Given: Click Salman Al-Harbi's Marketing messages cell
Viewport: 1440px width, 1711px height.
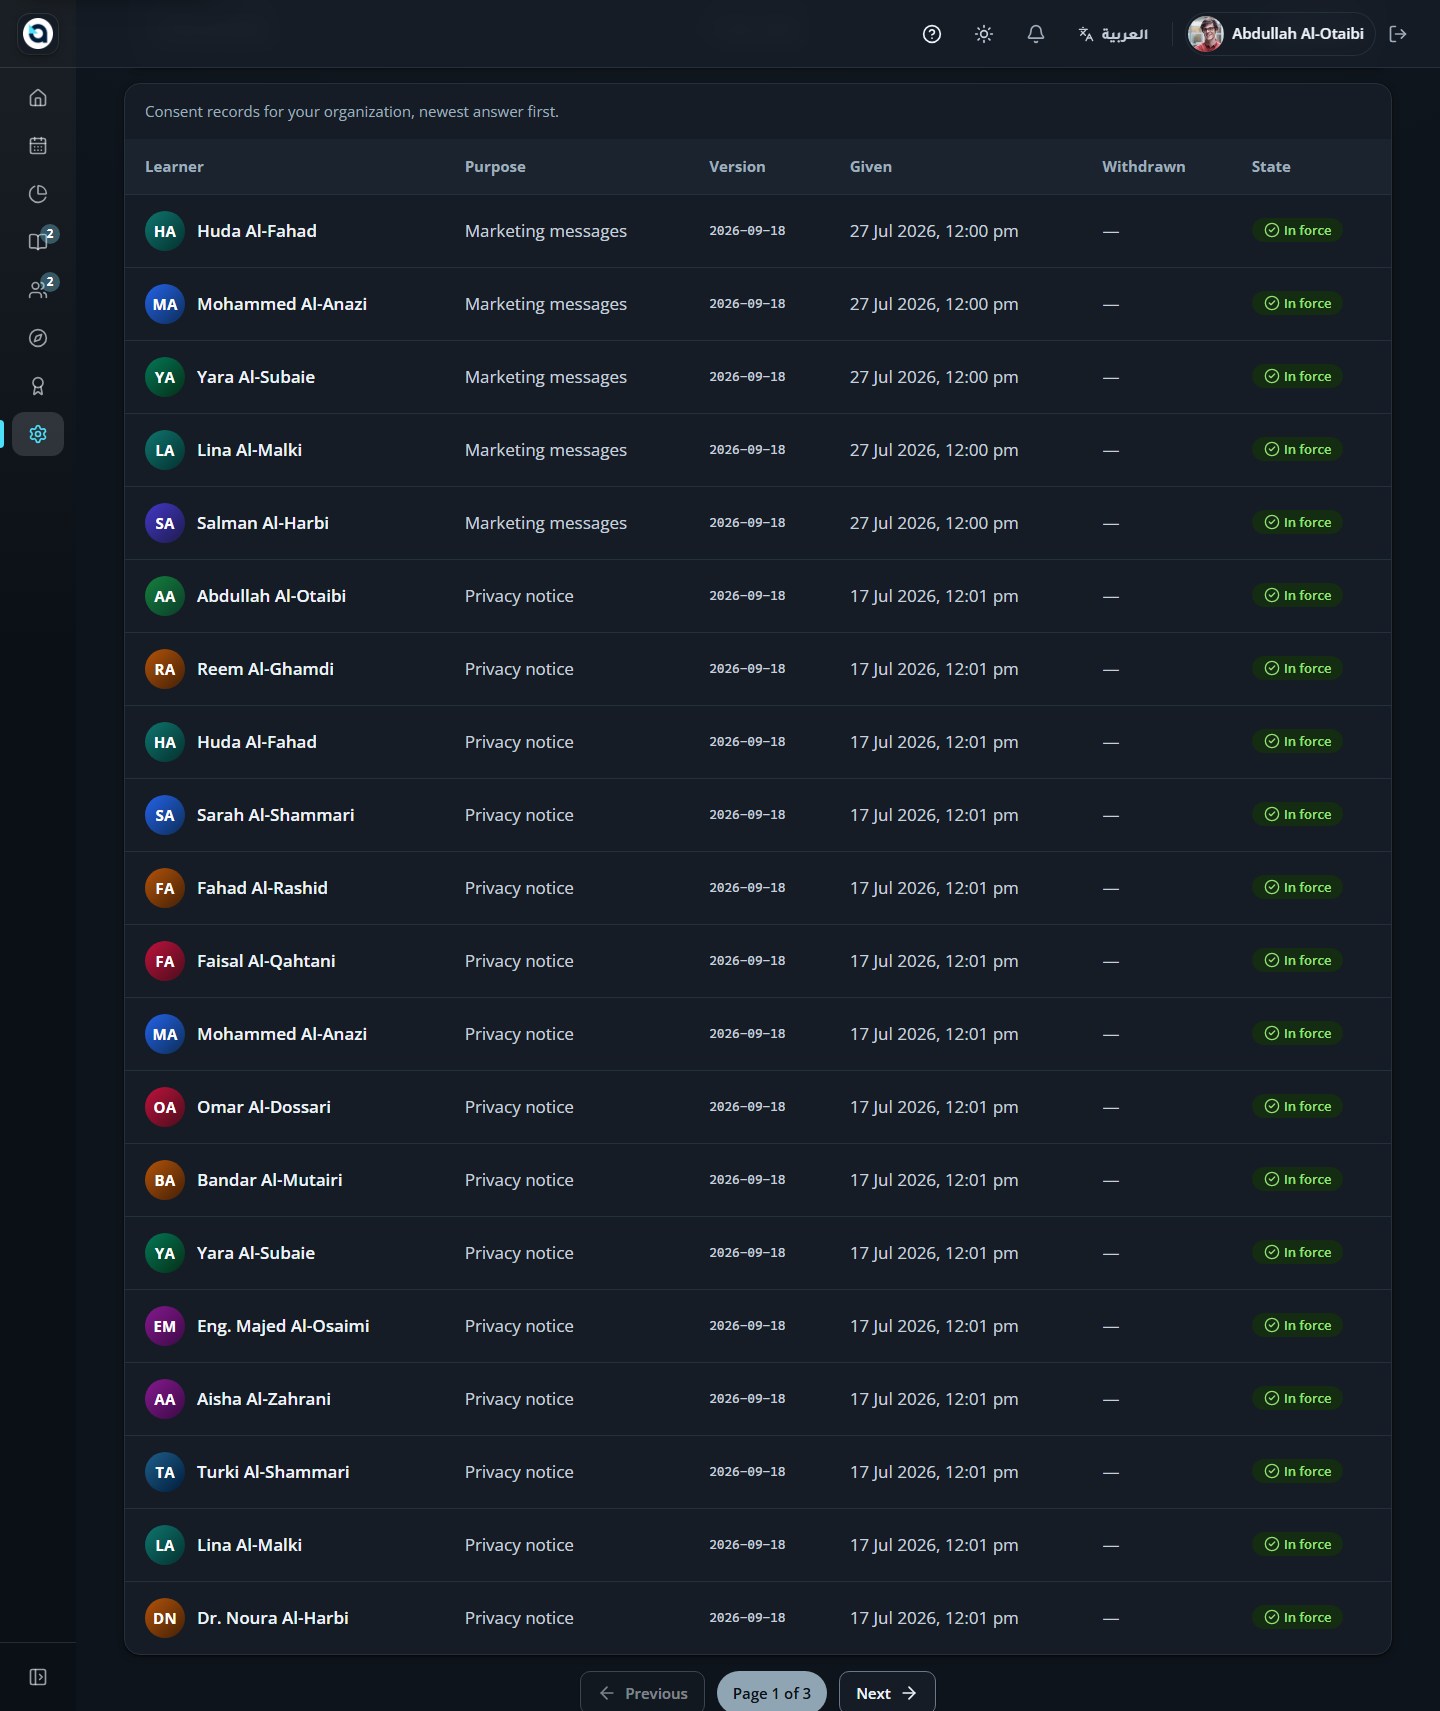Looking at the screenshot, I should (546, 523).
